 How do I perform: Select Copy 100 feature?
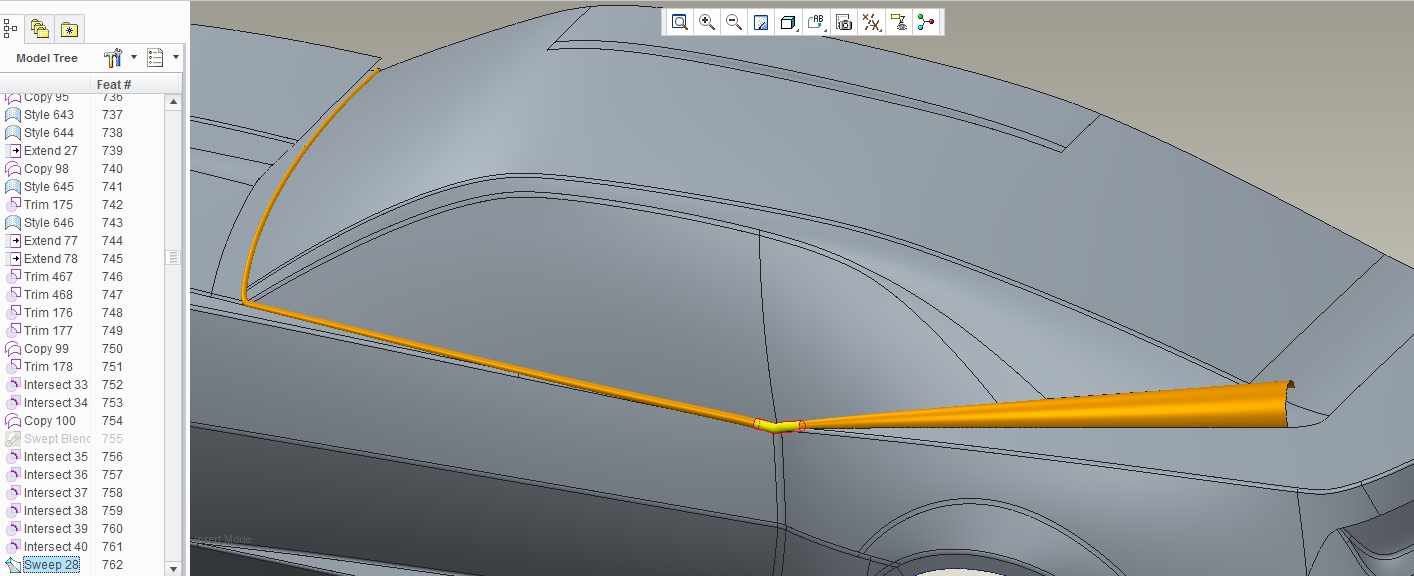50,421
